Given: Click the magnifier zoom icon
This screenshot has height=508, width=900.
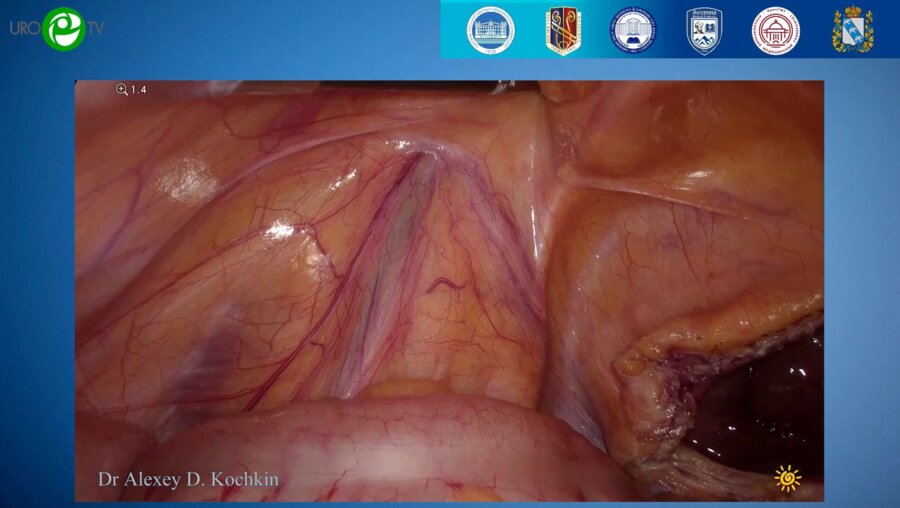Looking at the screenshot, I should (122, 90).
